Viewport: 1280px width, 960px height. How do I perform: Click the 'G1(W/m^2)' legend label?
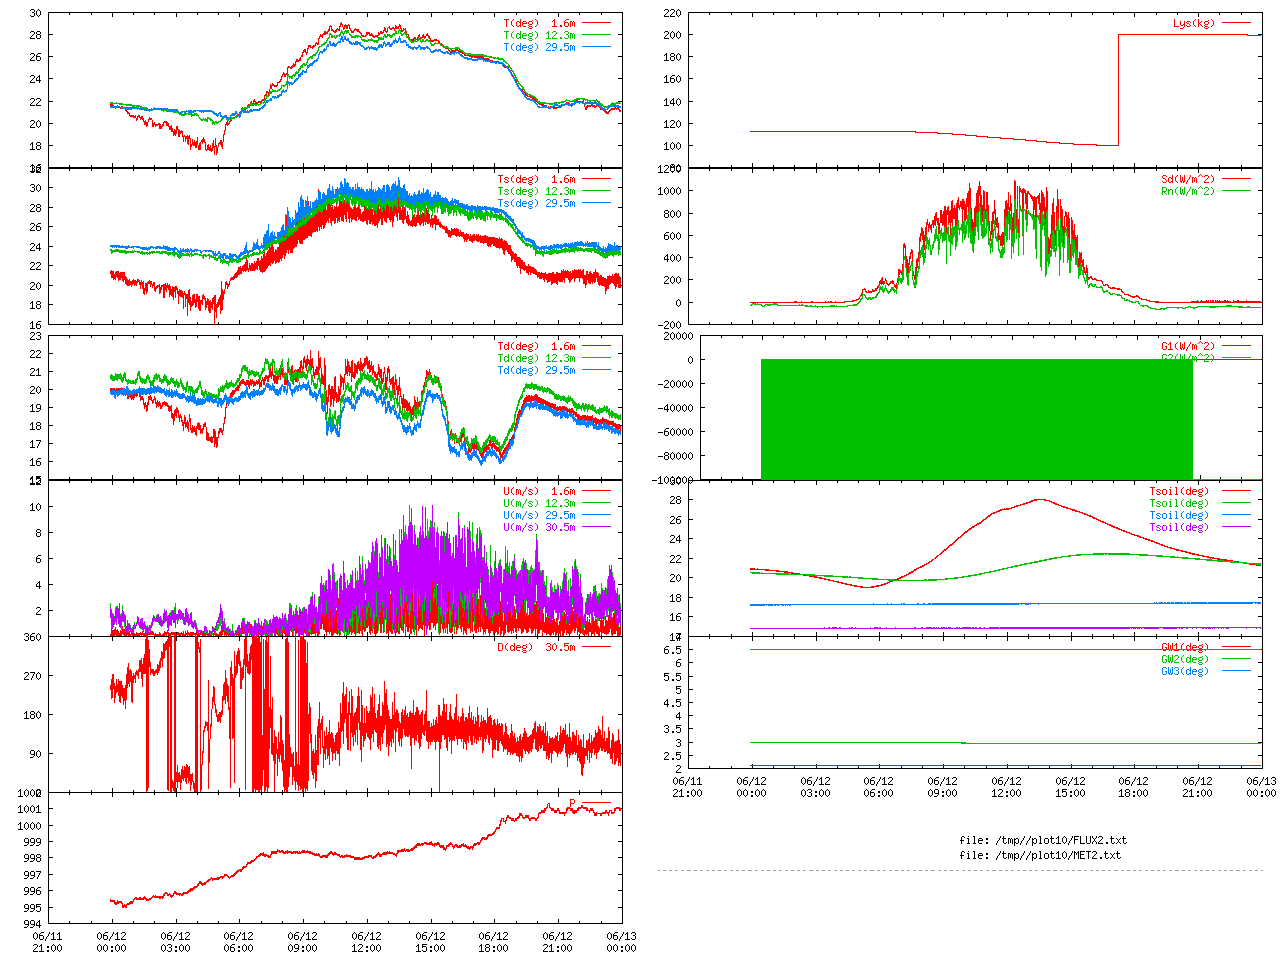1188,346
